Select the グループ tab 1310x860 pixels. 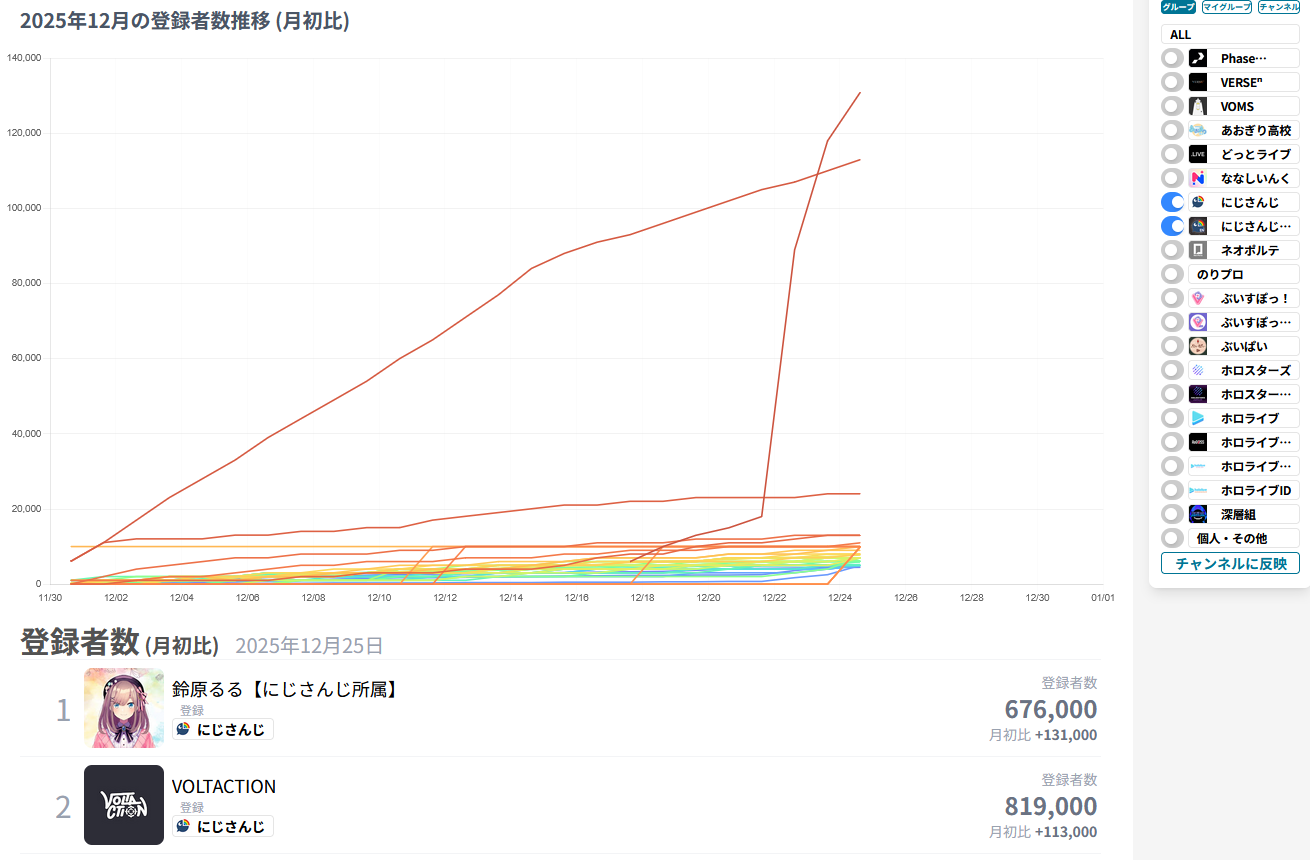[1178, 7]
